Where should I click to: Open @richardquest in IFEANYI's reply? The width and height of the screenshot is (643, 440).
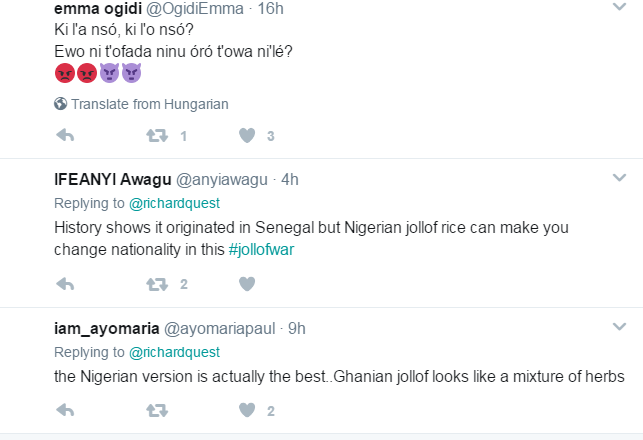pyautogui.click(x=174, y=203)
